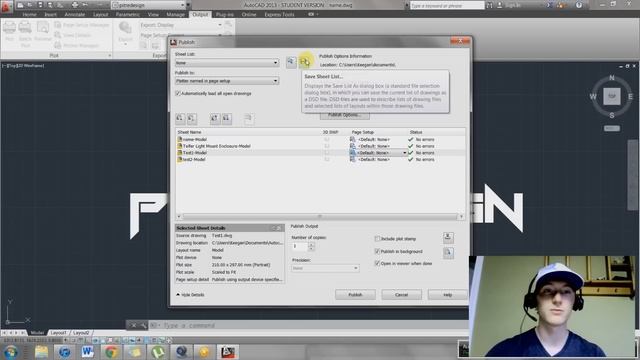640x360 pixels.
Task: Click the Publish Options button
Action: 345,116
